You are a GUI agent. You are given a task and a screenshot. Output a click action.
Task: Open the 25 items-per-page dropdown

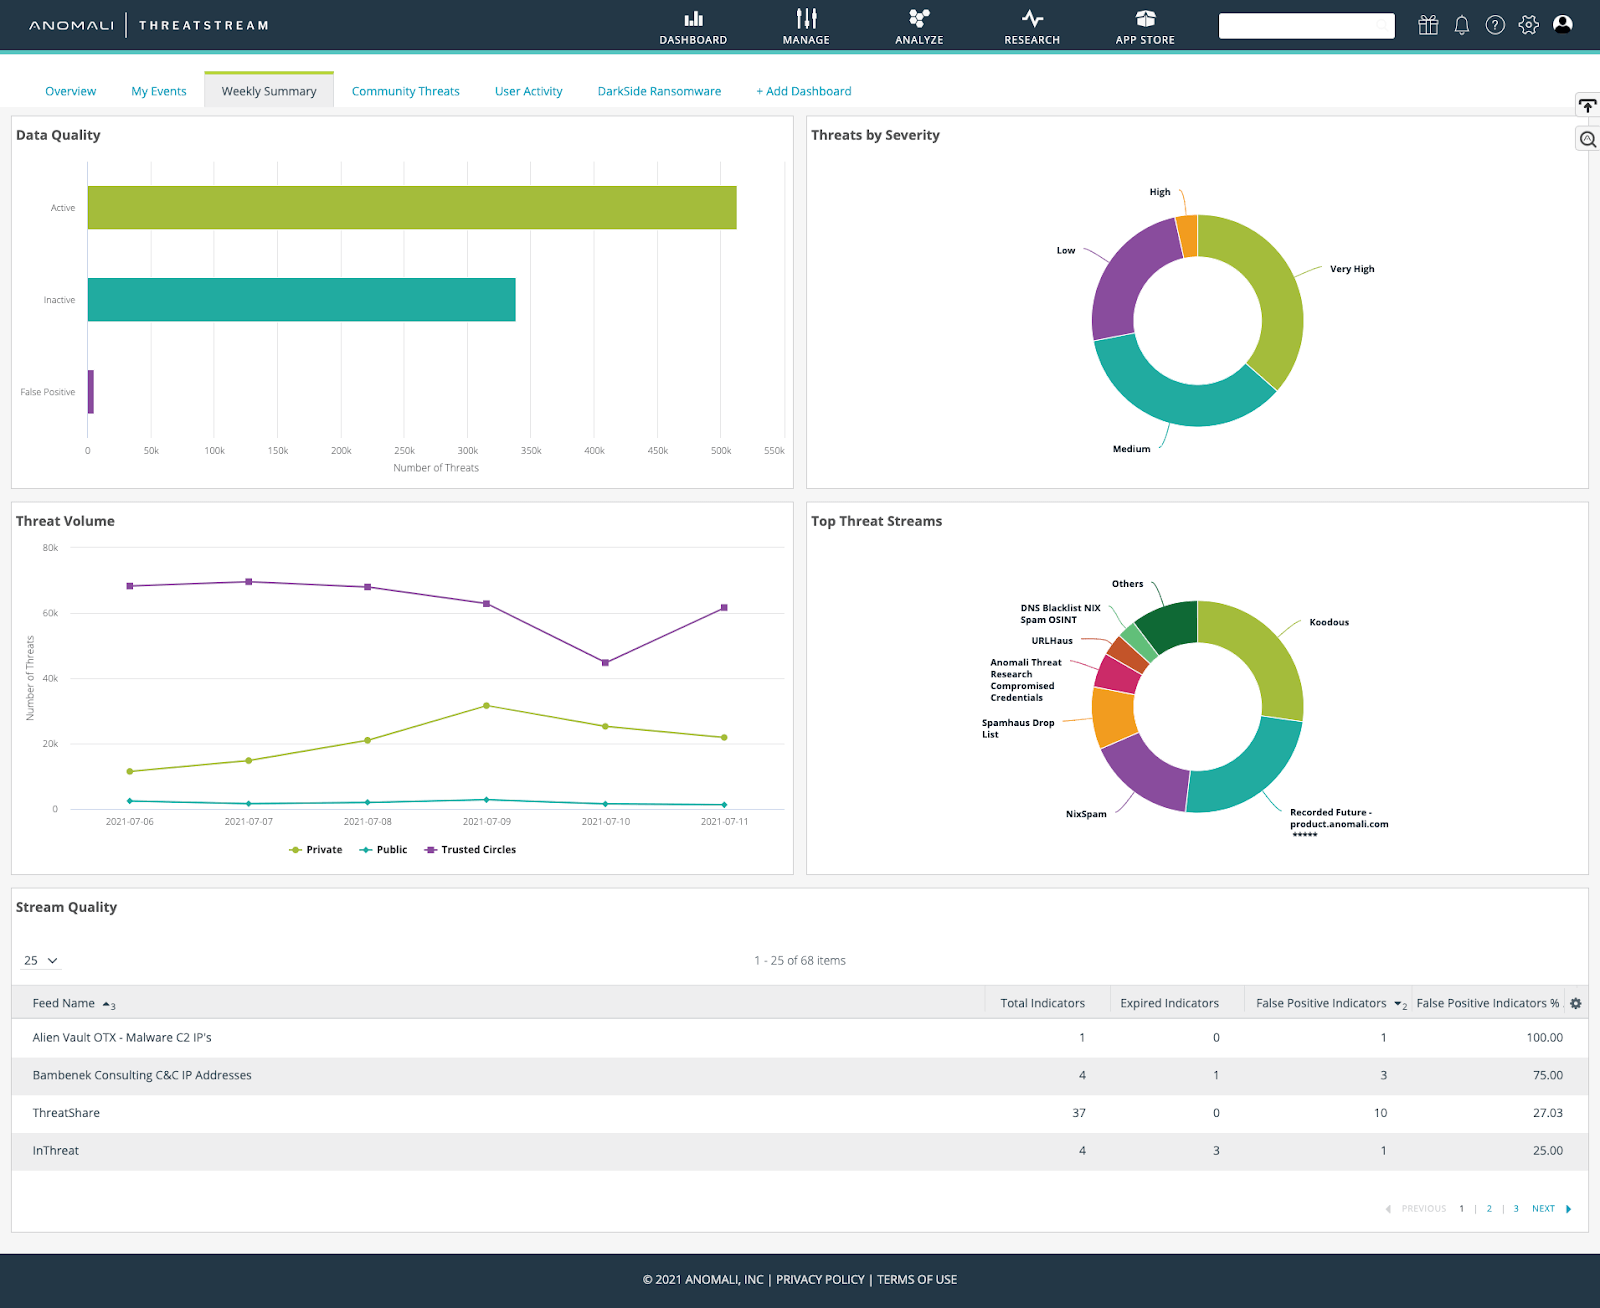(40, 960)
